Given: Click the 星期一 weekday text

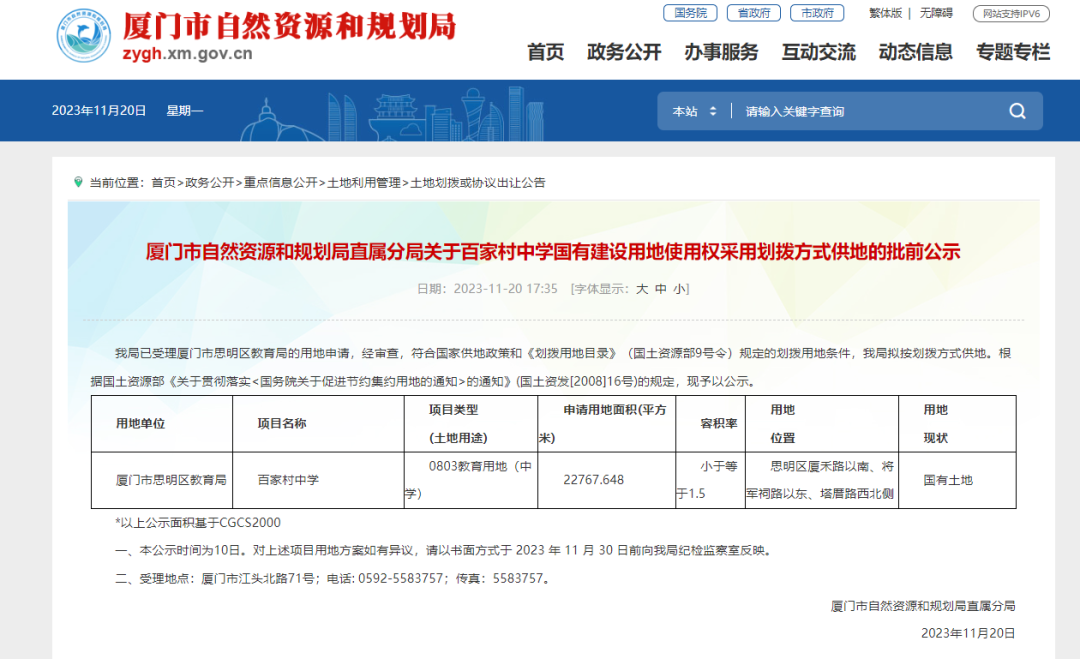Looking at the screenshot, I should (185, 111).
